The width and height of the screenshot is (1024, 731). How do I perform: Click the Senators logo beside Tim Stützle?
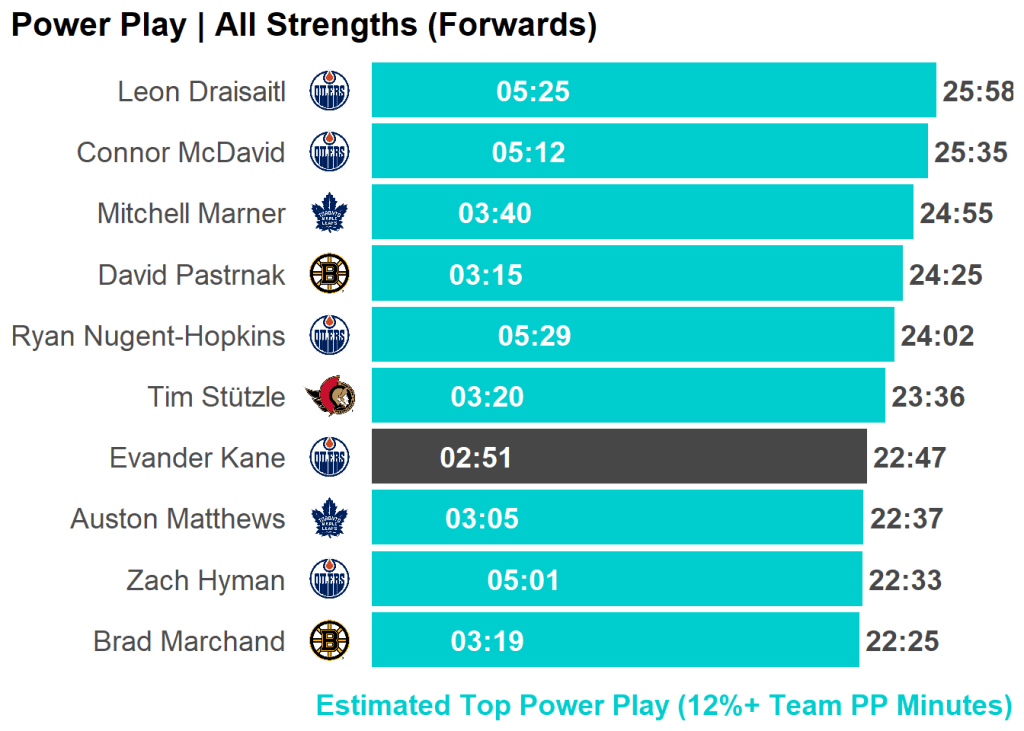pyautogui.click(x=330, y=397)
